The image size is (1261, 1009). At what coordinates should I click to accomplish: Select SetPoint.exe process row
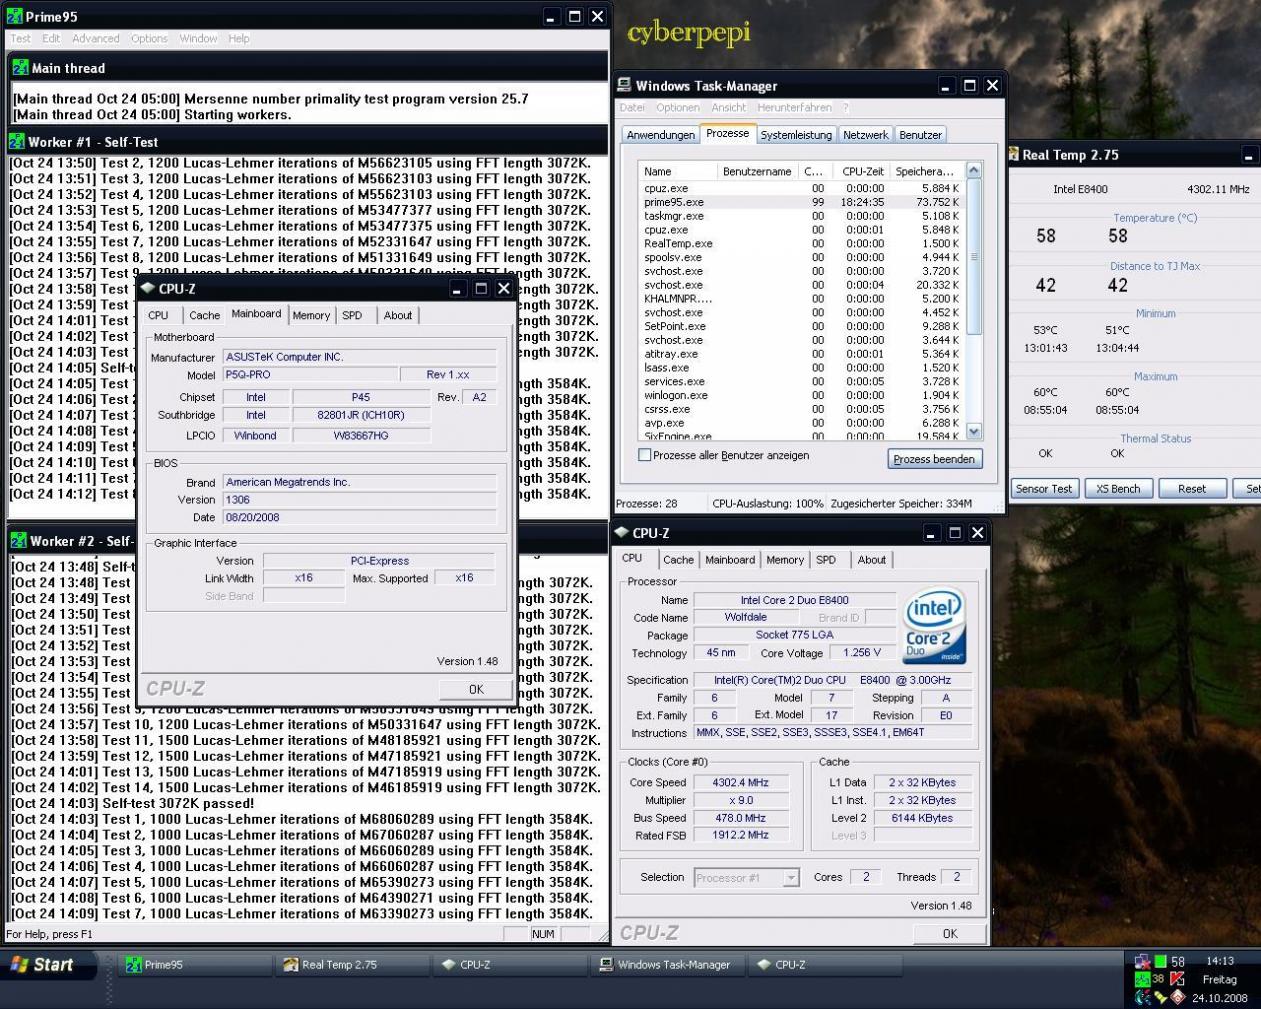point(802,326)
